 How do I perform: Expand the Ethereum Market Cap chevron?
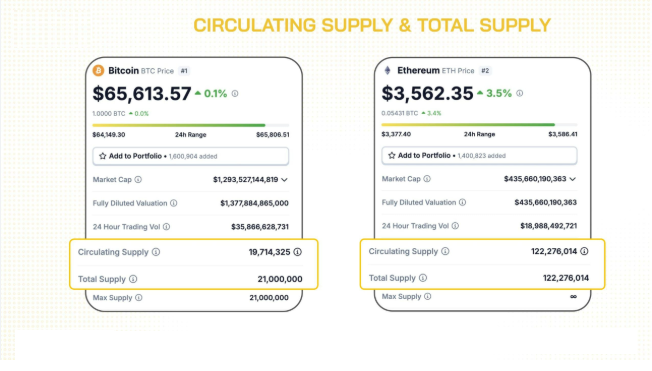573,179
